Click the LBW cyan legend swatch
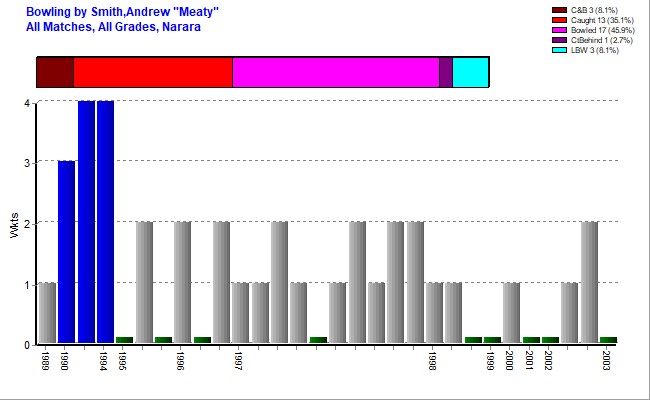The height and width of the screenshot is (400, 650). [x=559, y=50]
